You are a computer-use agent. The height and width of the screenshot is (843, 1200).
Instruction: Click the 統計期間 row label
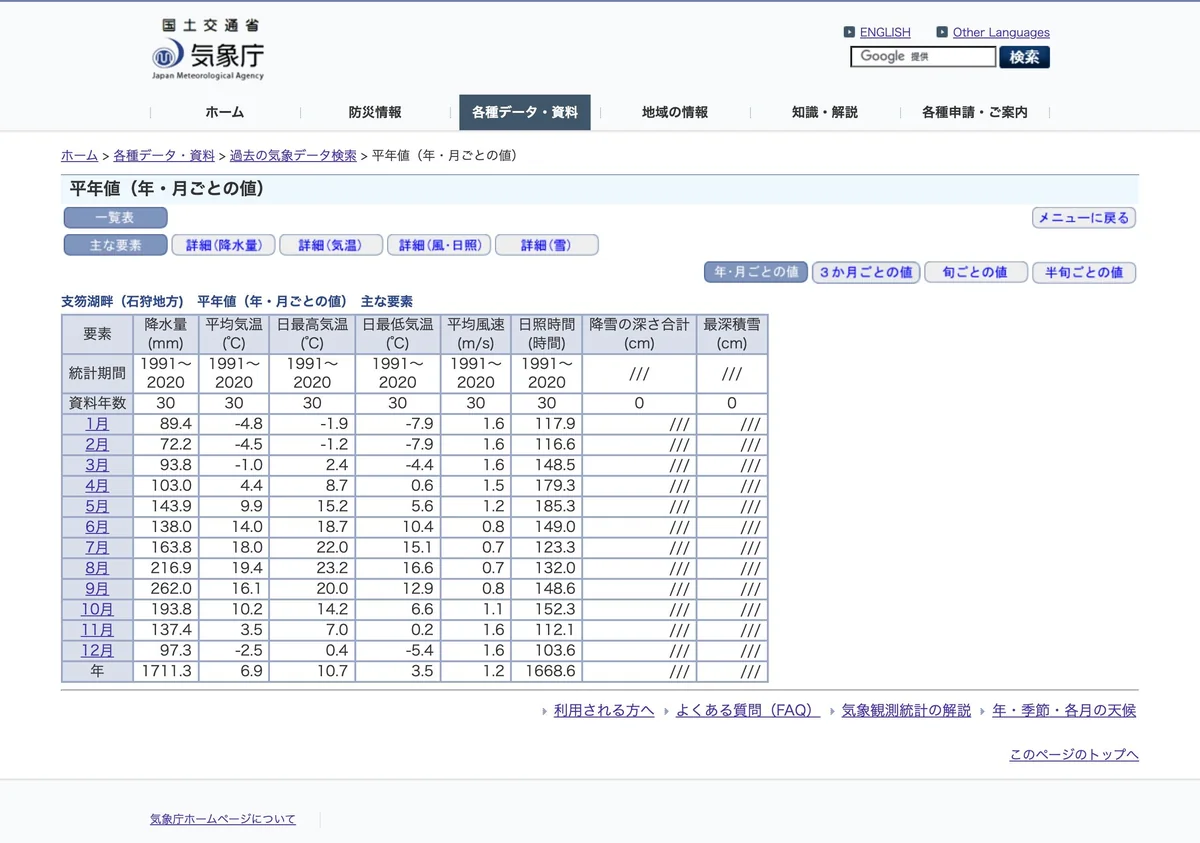pos(97,374)
